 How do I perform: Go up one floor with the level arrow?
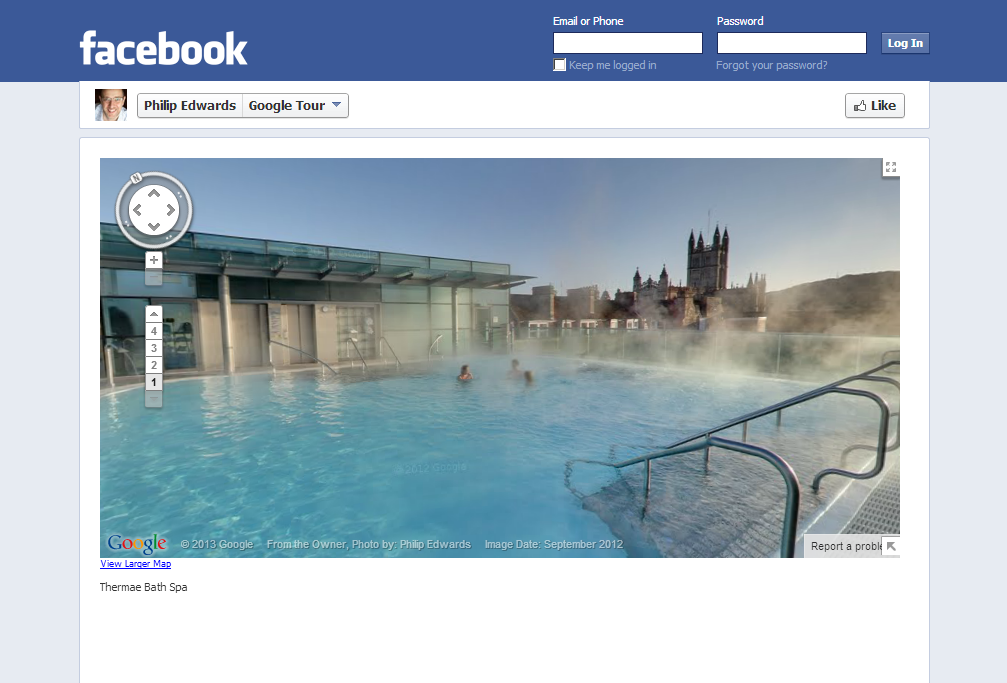click(x=153, y=314)
